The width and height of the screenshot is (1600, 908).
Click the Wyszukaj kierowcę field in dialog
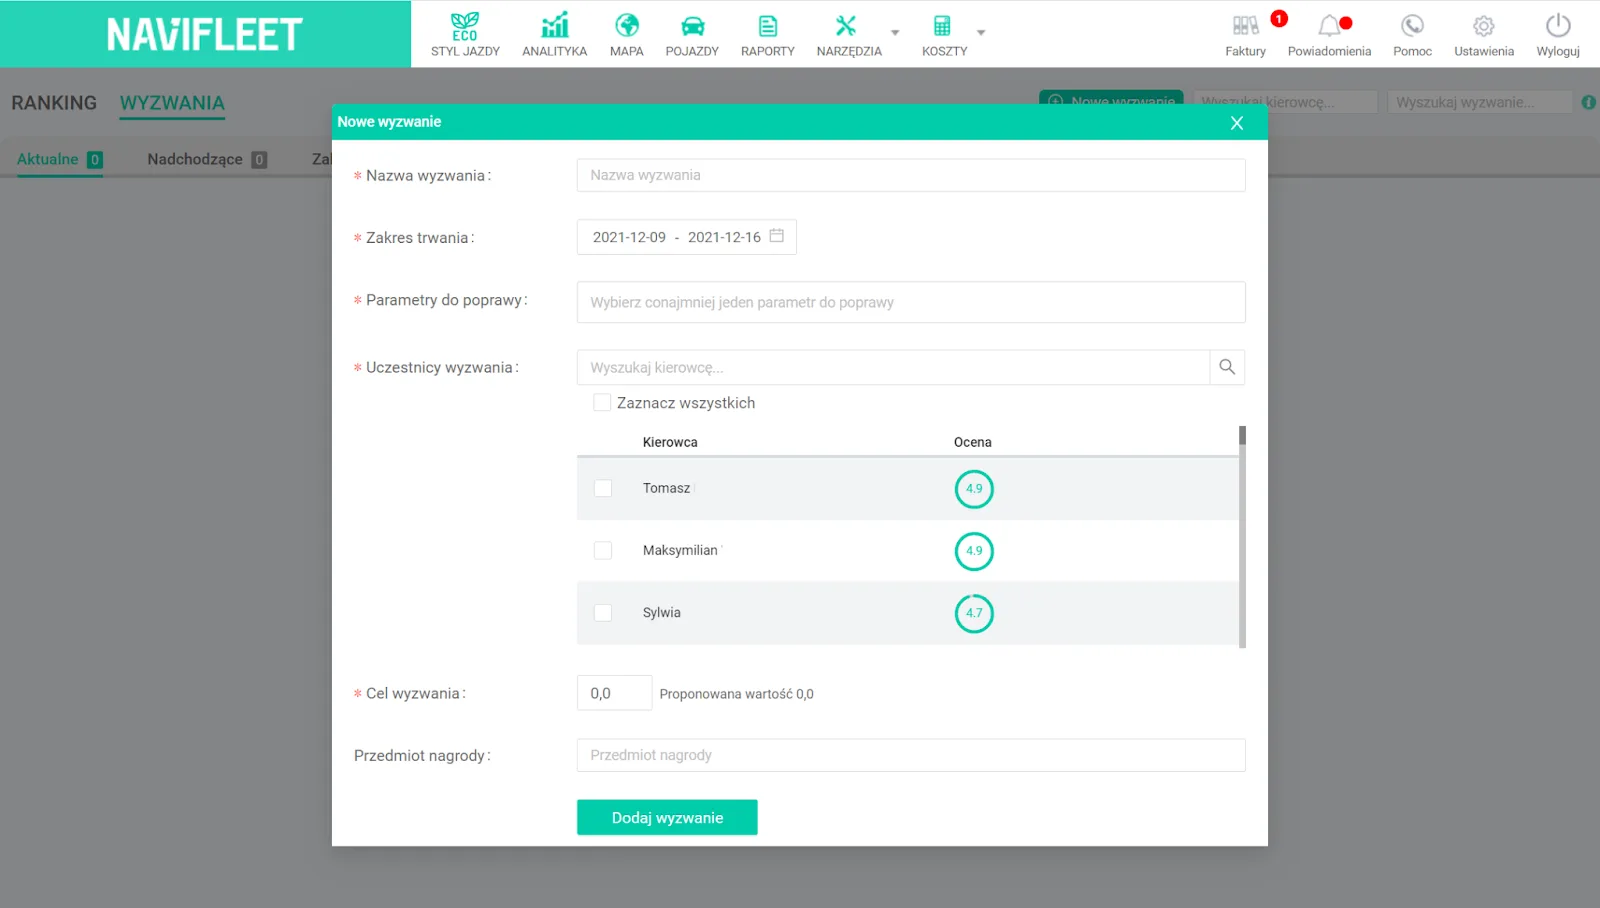[893, 367]
